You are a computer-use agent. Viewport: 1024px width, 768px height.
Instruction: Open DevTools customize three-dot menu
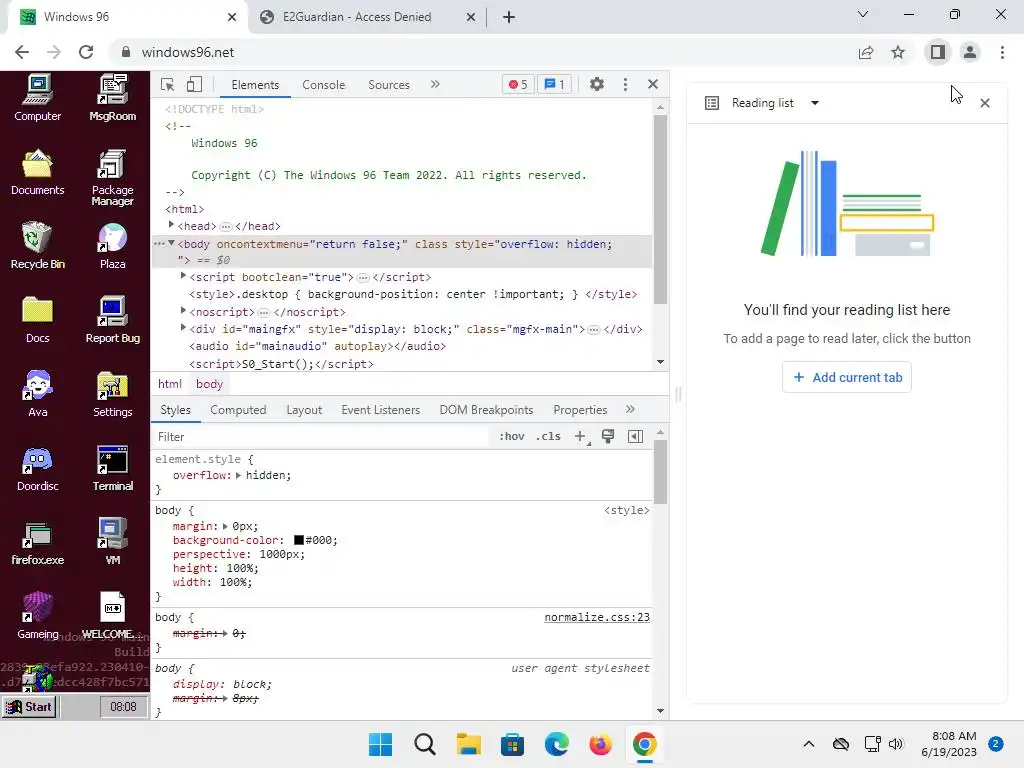625,84
